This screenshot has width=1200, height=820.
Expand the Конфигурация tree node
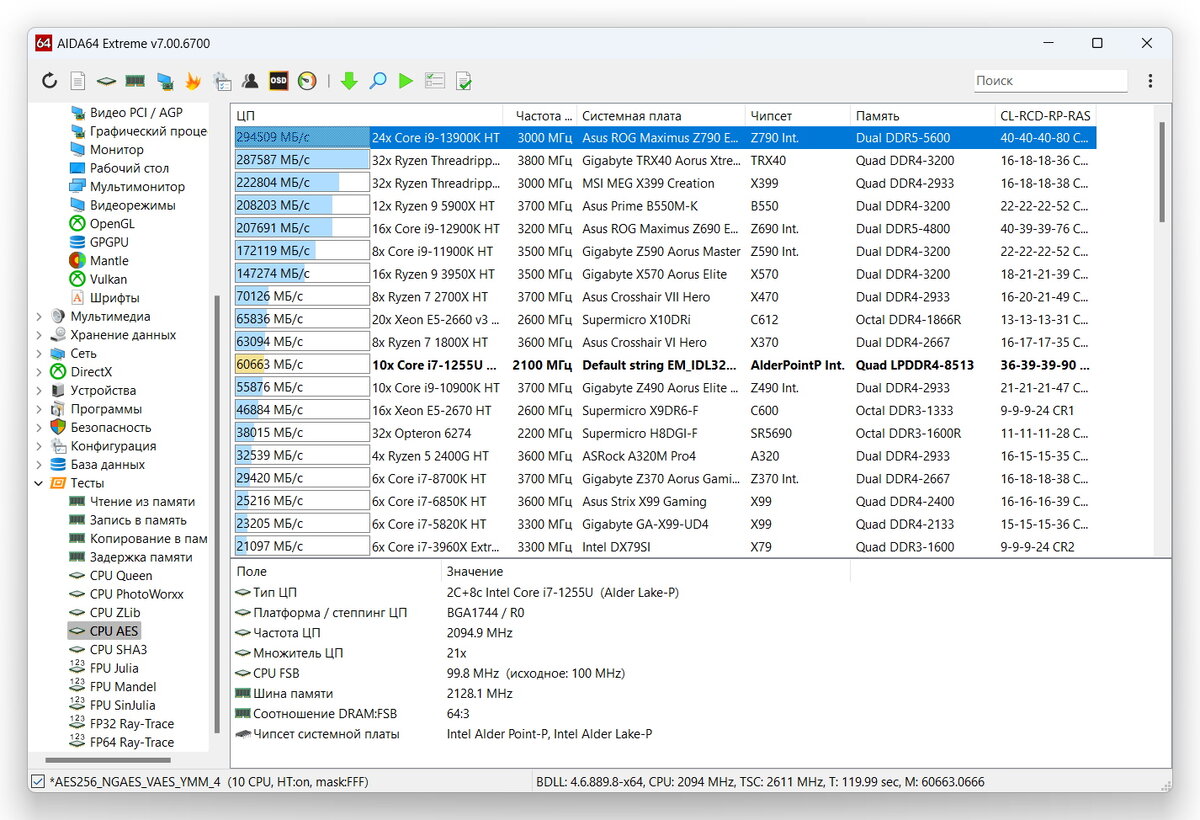[38, 446]
